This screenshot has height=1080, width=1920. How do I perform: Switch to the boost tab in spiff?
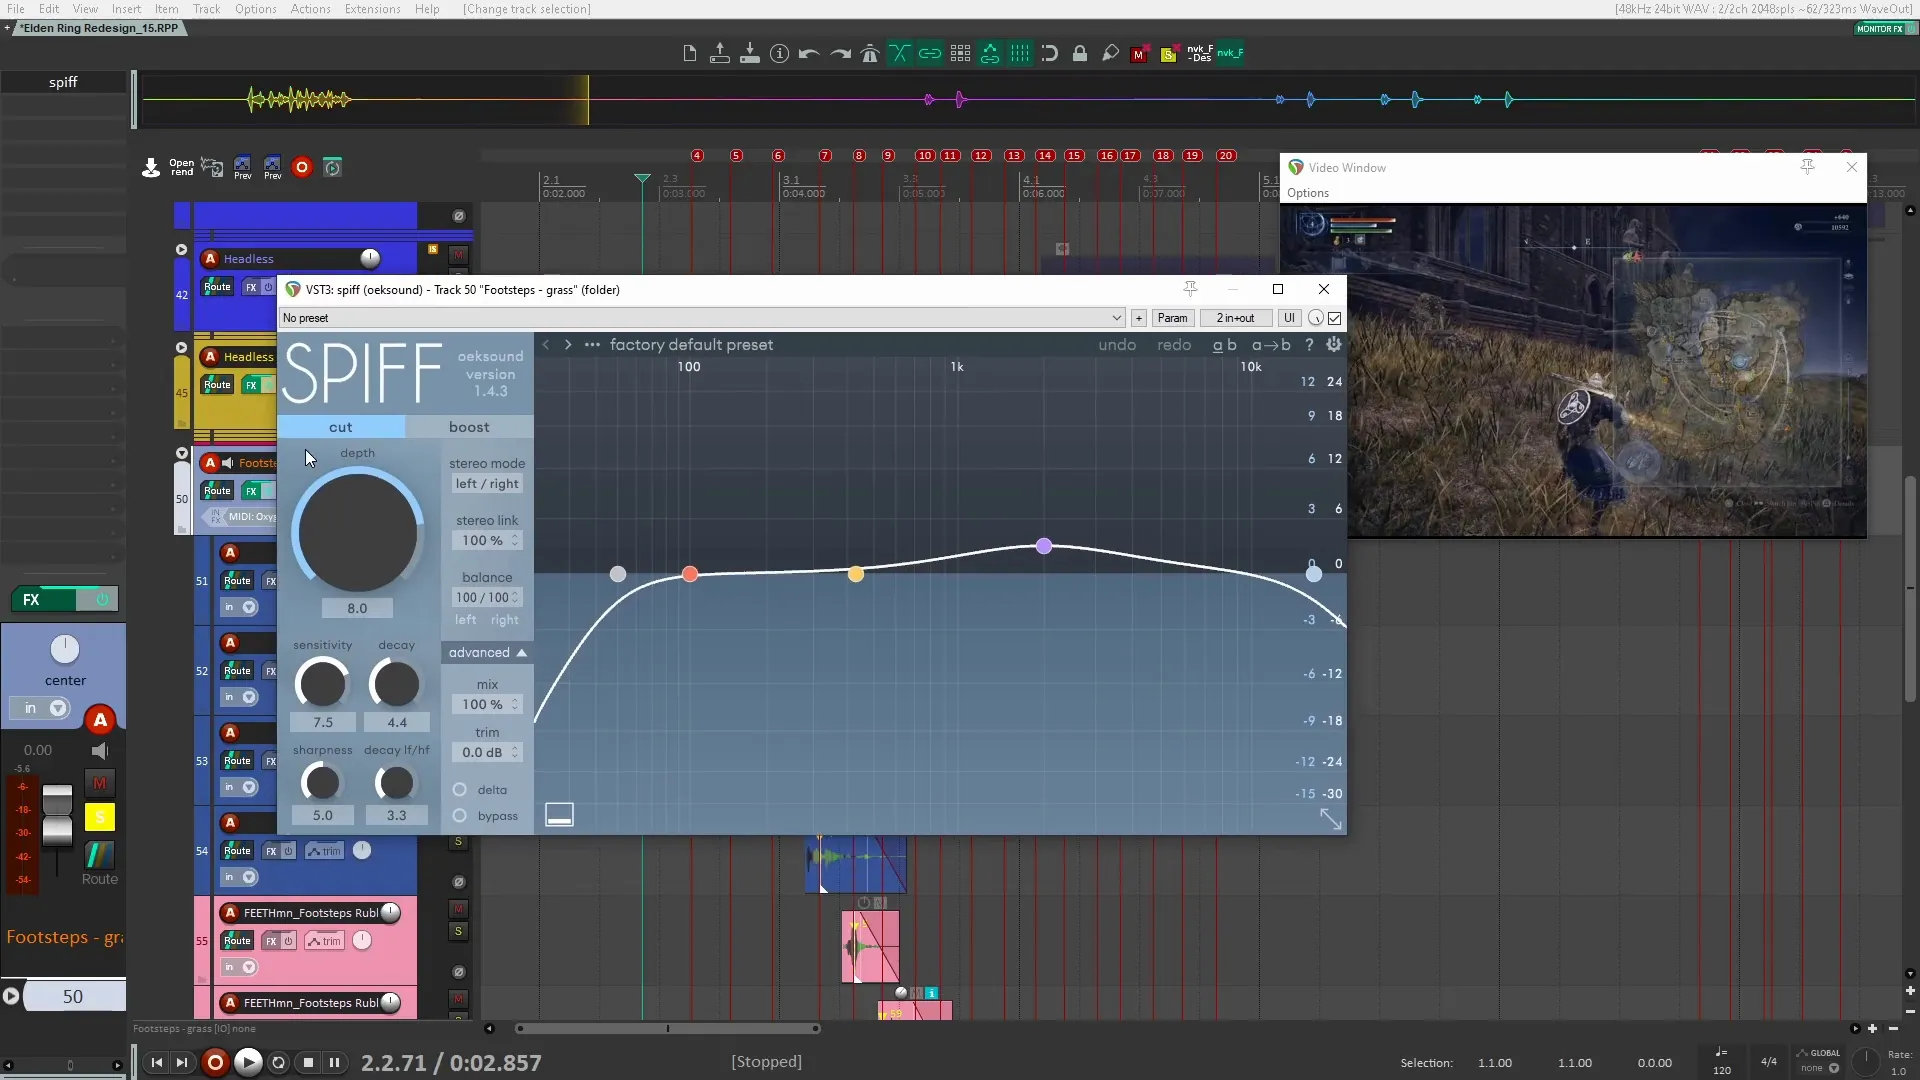[x=467, y=427]
